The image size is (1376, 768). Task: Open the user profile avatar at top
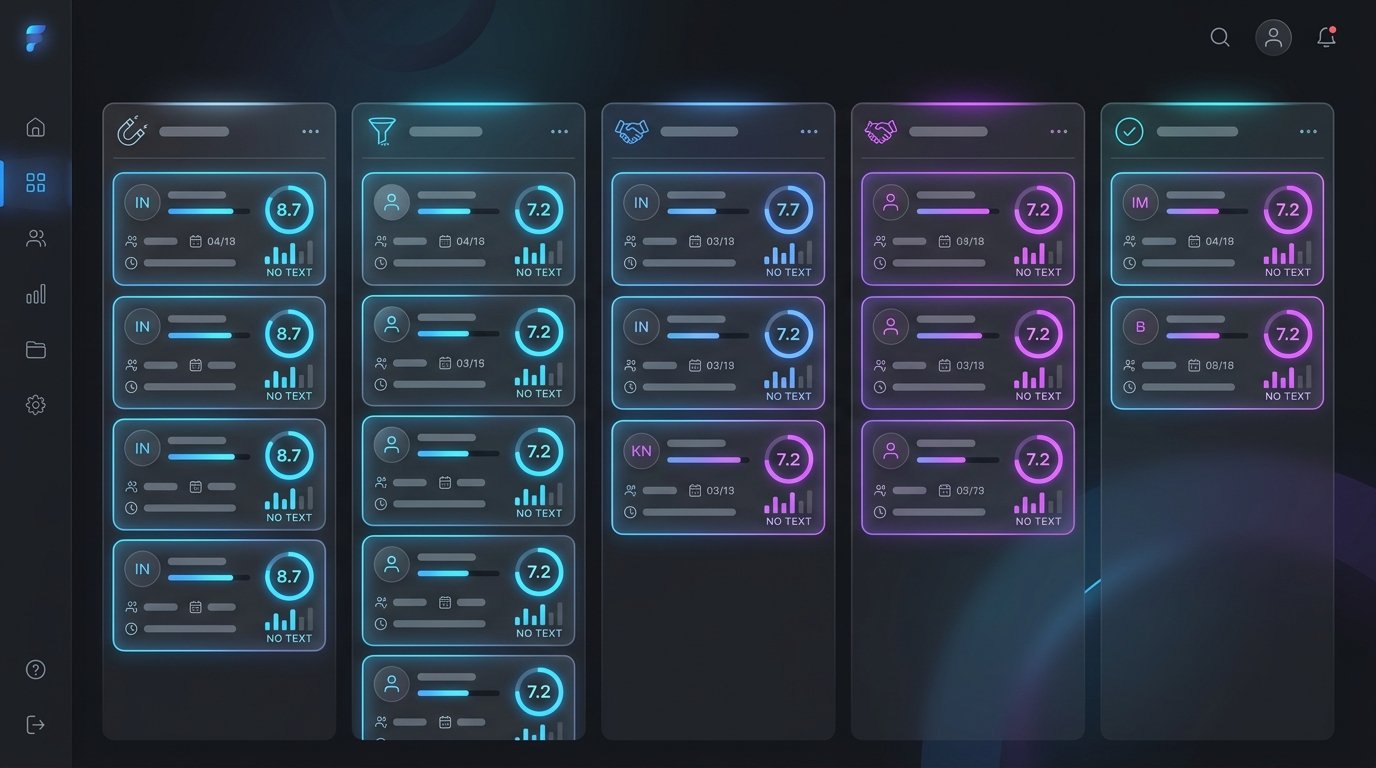click(x=1273, y=38)
